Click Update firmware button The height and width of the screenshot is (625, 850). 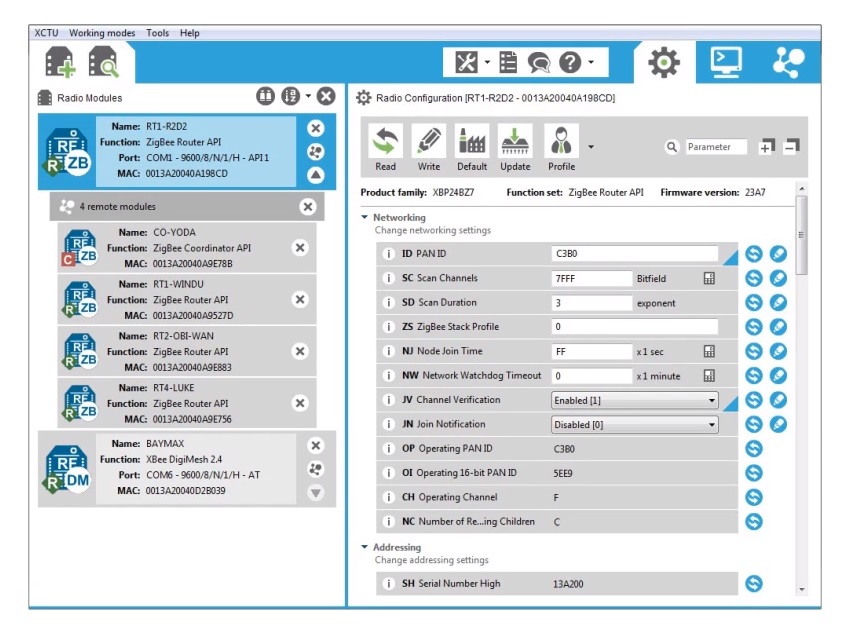pyautogui.click(x=515, y=148)
